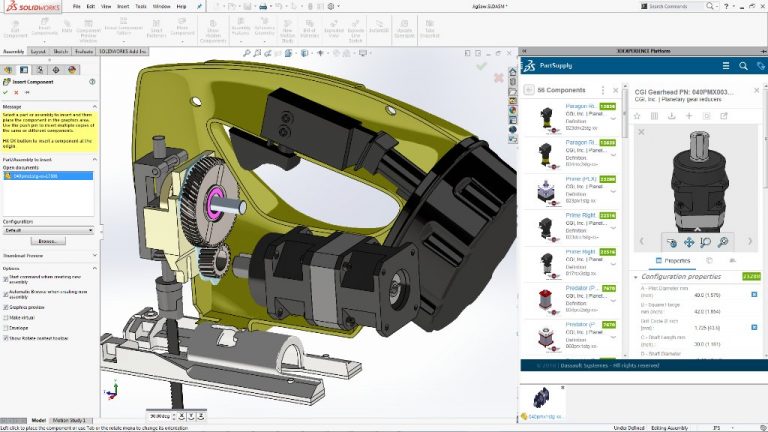Click the zoom tool in the preview toolbar
Image resolution: width=768 pixels, height=432 pixels.
click(706, 241)
